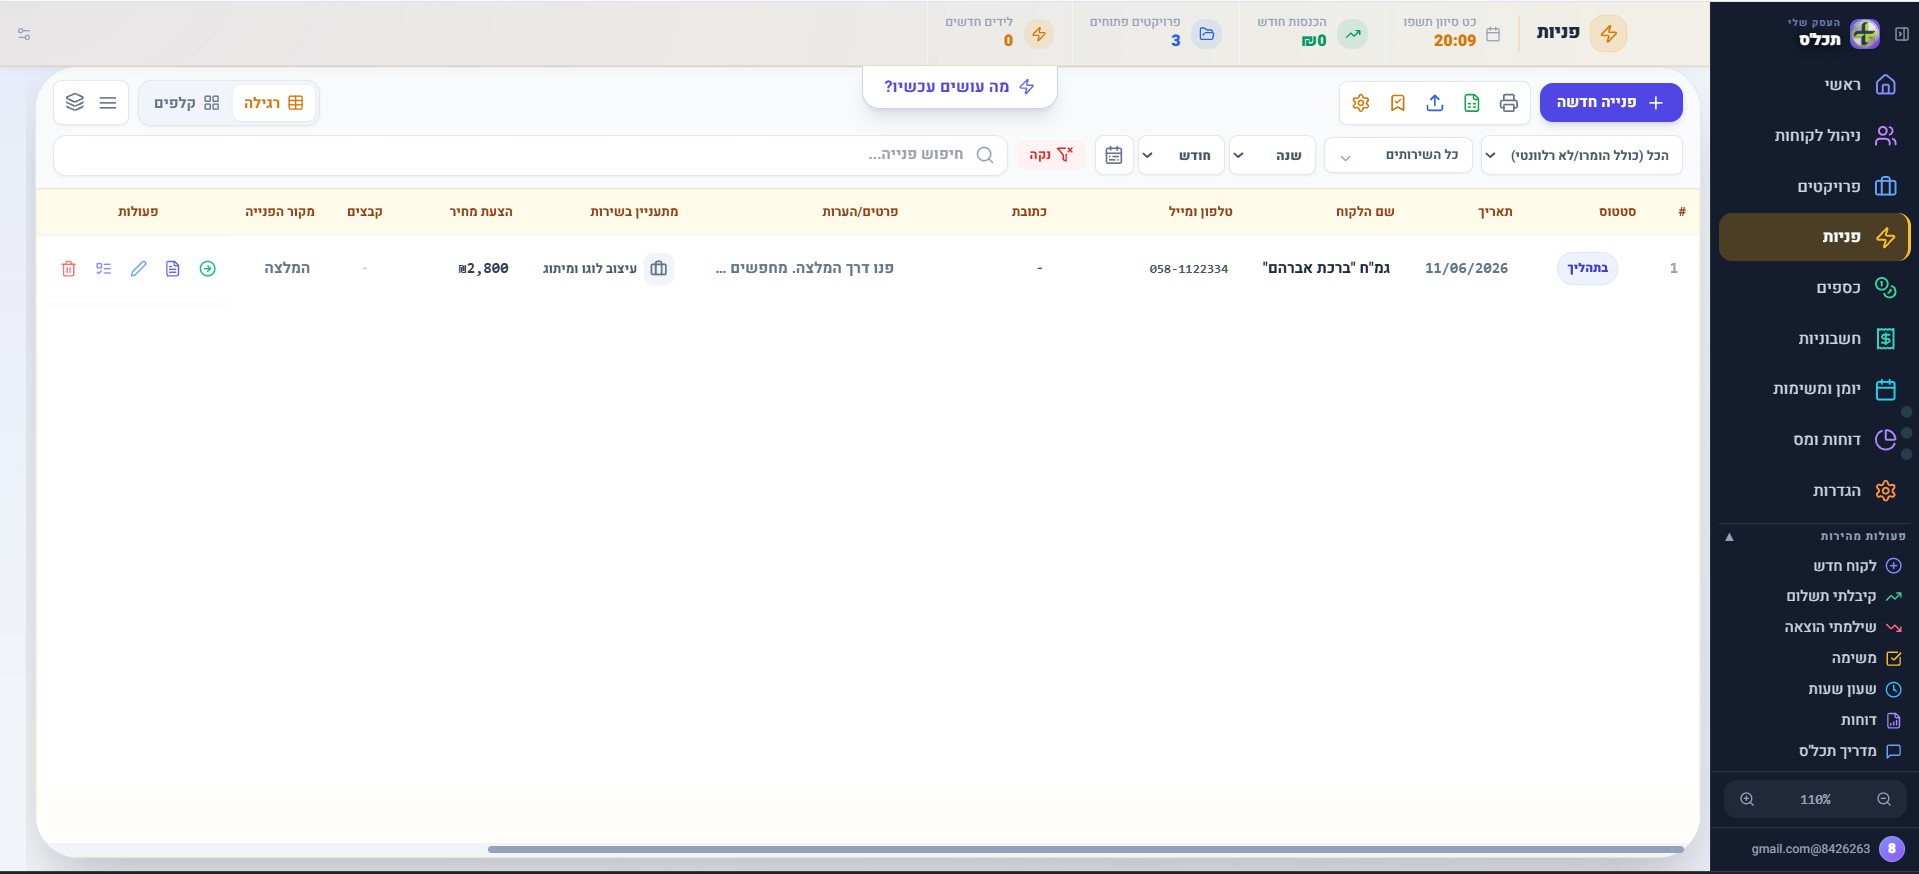The height and width of the screenshot is (874, 1919).
Task: Click the upload/share arrow icon
Action: 1434,103
